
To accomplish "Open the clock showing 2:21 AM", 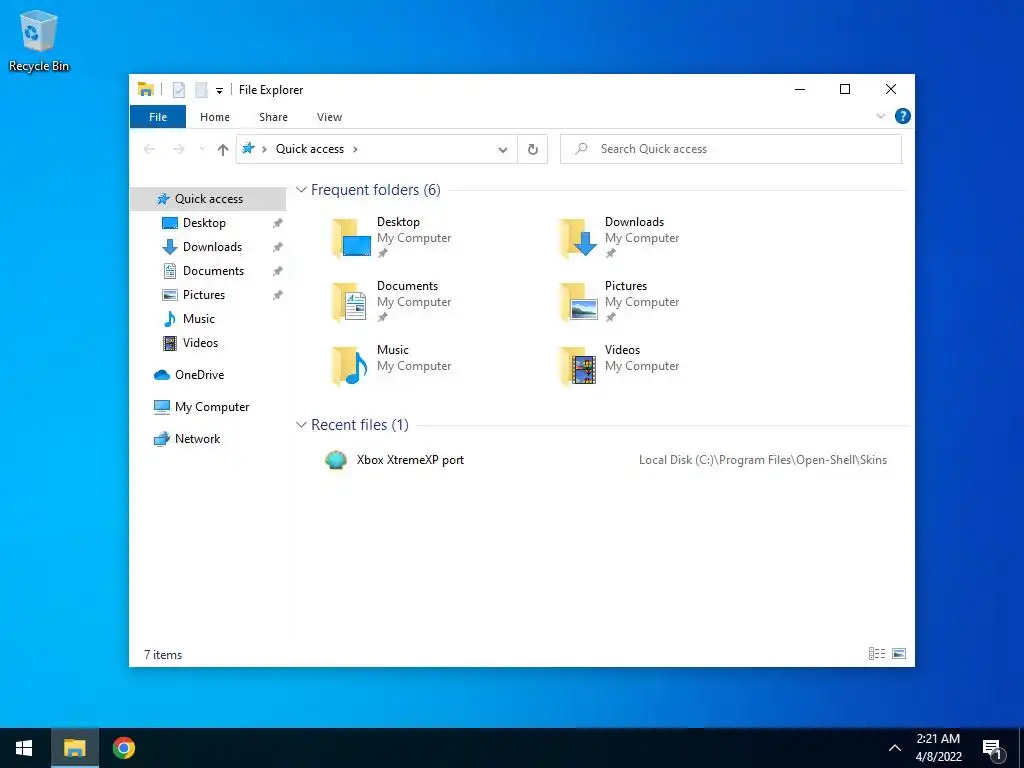I will pos(938,748).
